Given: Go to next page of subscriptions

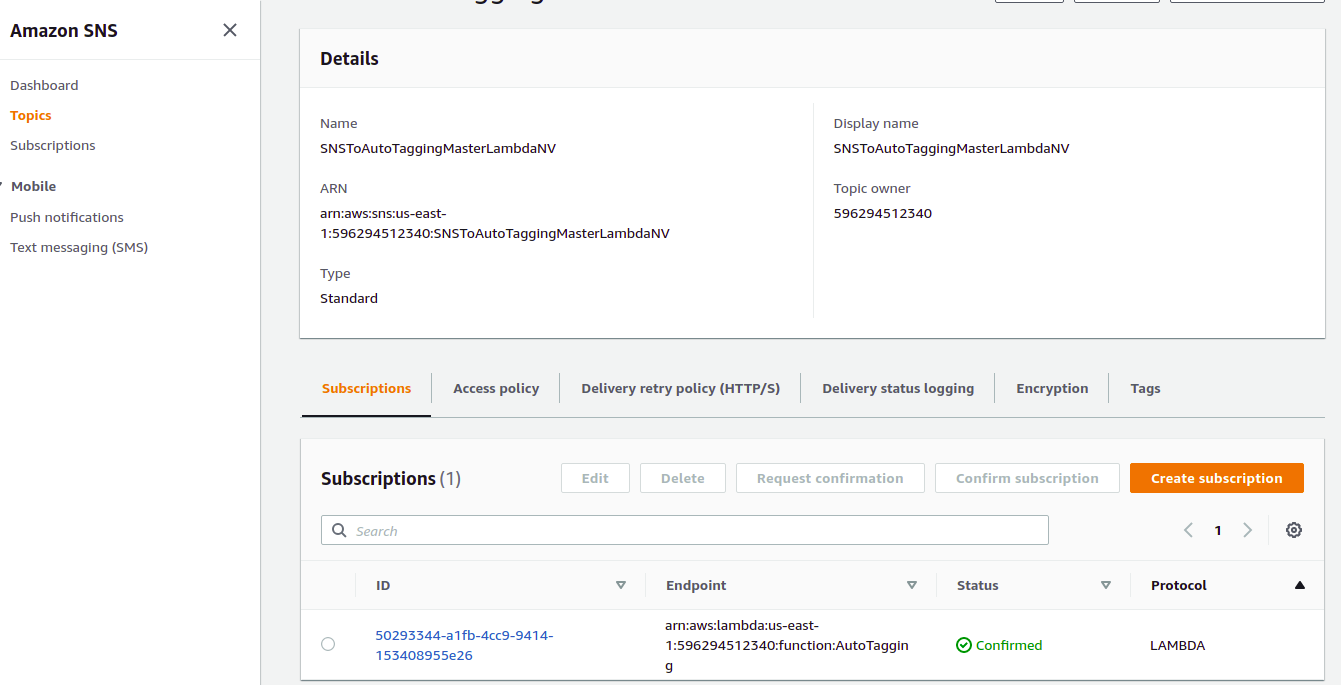Looking at the screenshot, I should (x=1247, y=530).
